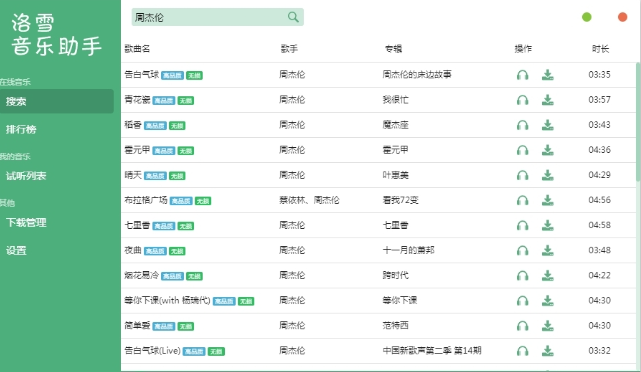Play 霍元甲 with the headphone icon

click(522, 150)
